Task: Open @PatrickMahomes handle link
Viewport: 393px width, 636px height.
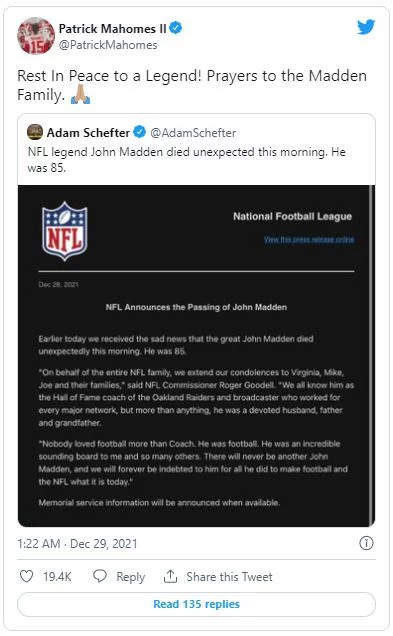Action: (108, 45)
